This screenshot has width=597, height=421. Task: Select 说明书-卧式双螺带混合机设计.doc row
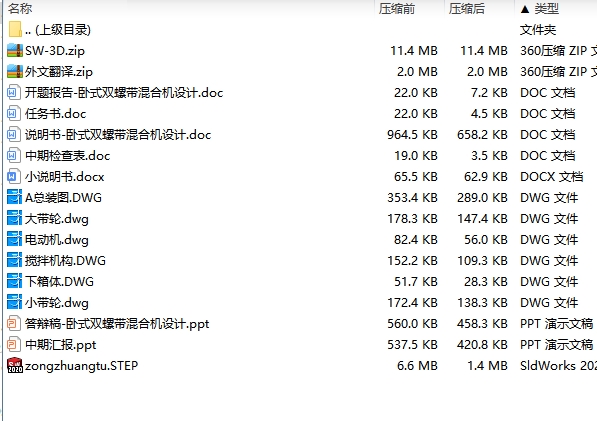pos(300,135)
